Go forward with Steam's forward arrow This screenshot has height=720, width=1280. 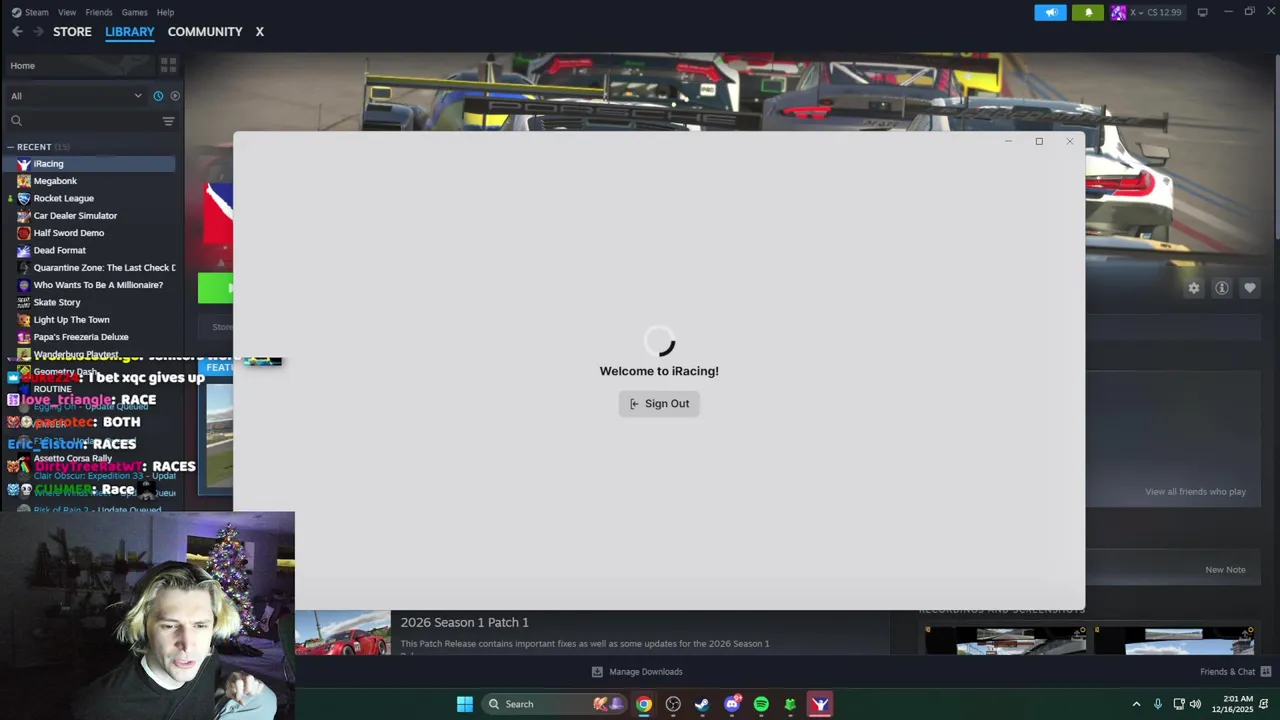point(38,32)
